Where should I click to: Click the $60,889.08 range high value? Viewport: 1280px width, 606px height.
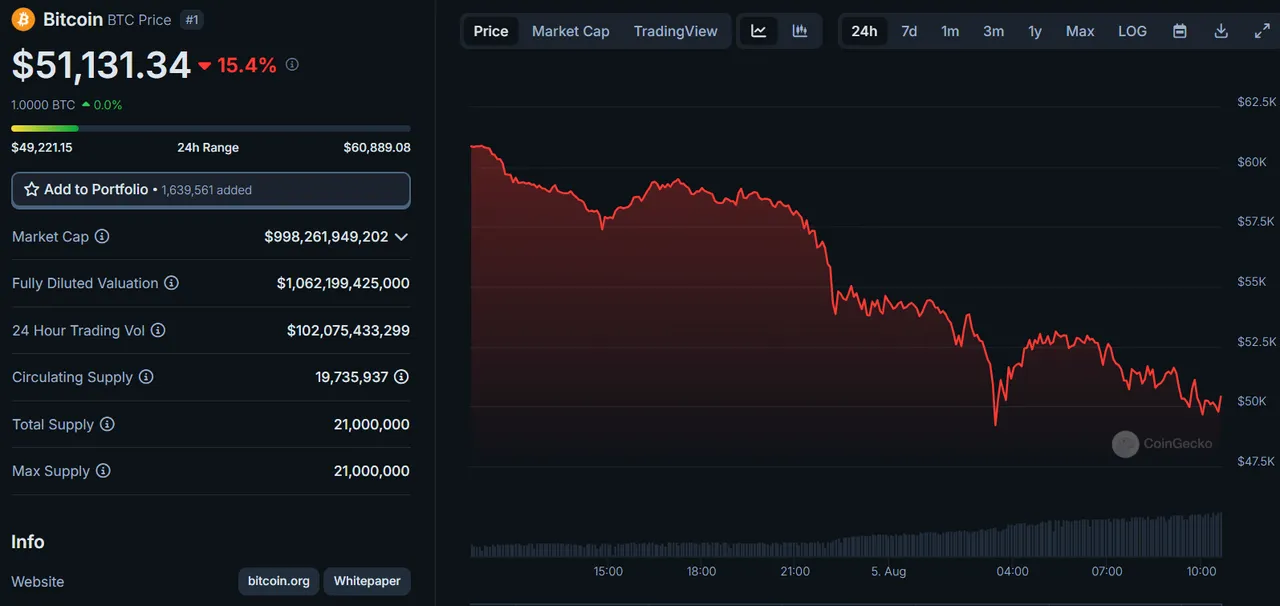pyautogui.click(x=377, y=147)
